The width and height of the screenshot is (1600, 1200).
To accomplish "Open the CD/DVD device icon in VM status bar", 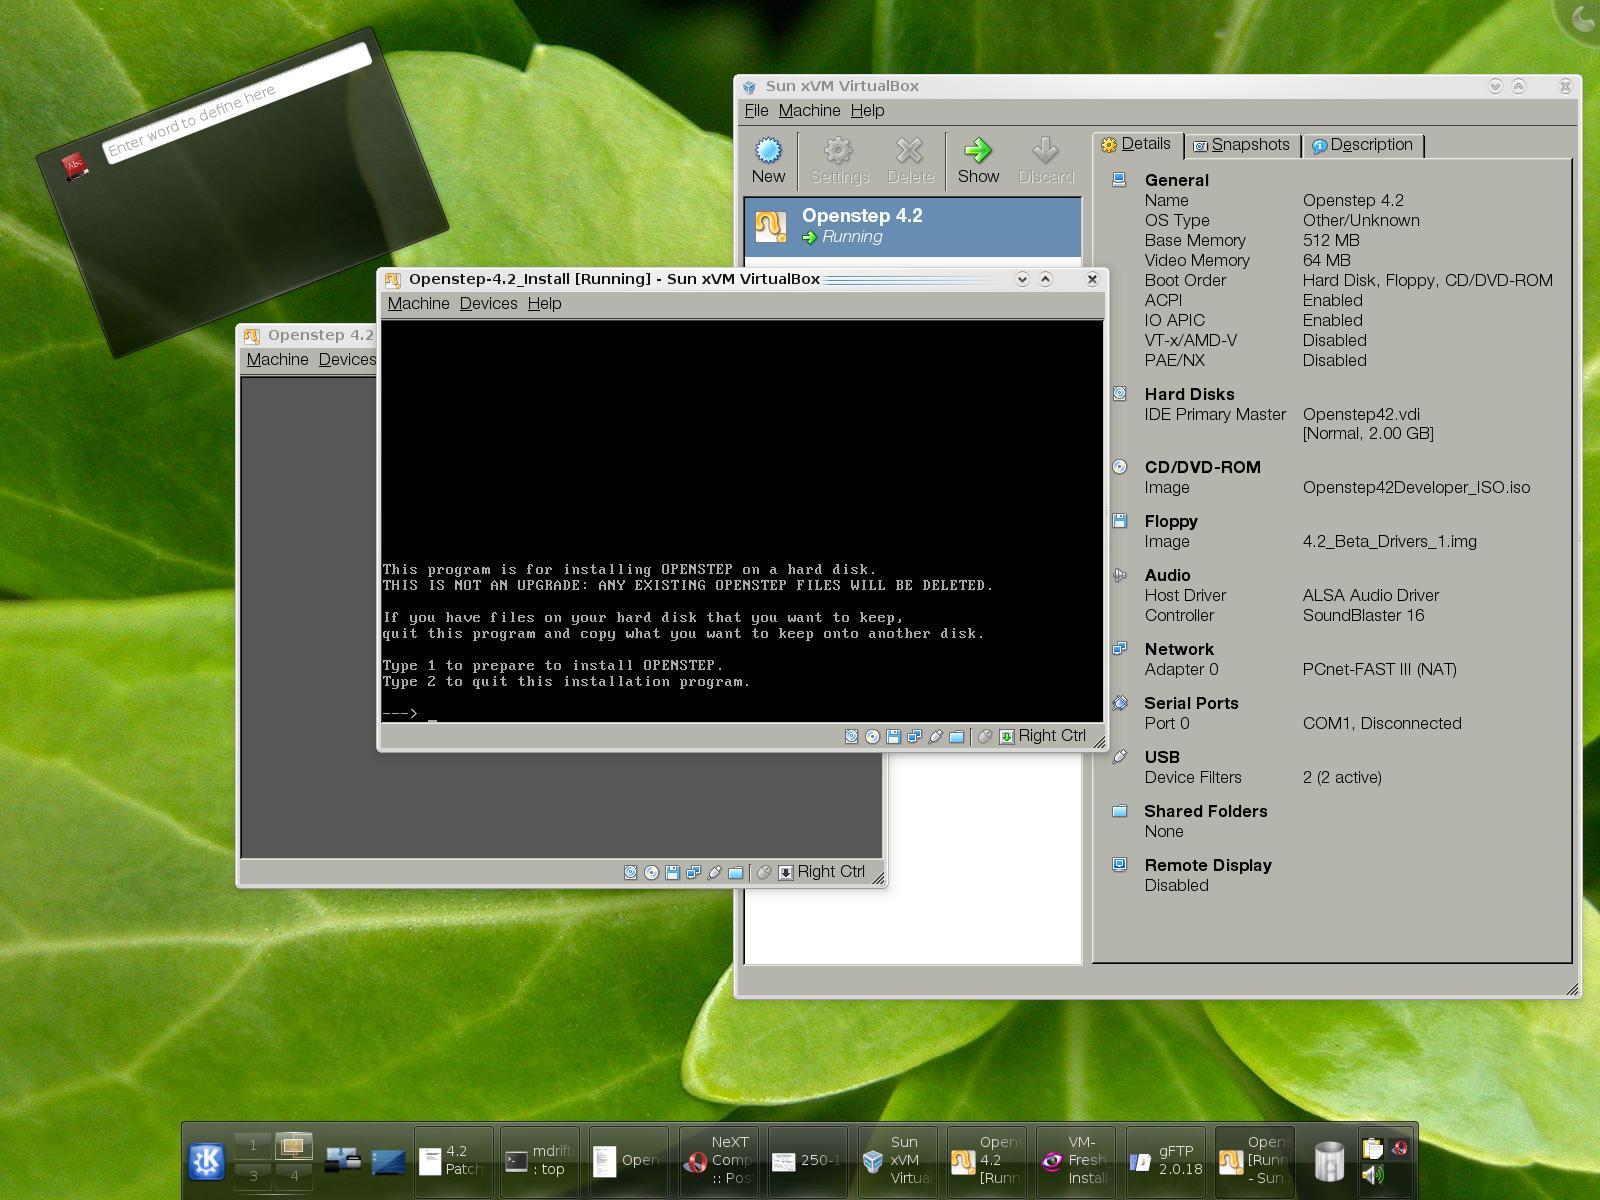I will (872, 737).
